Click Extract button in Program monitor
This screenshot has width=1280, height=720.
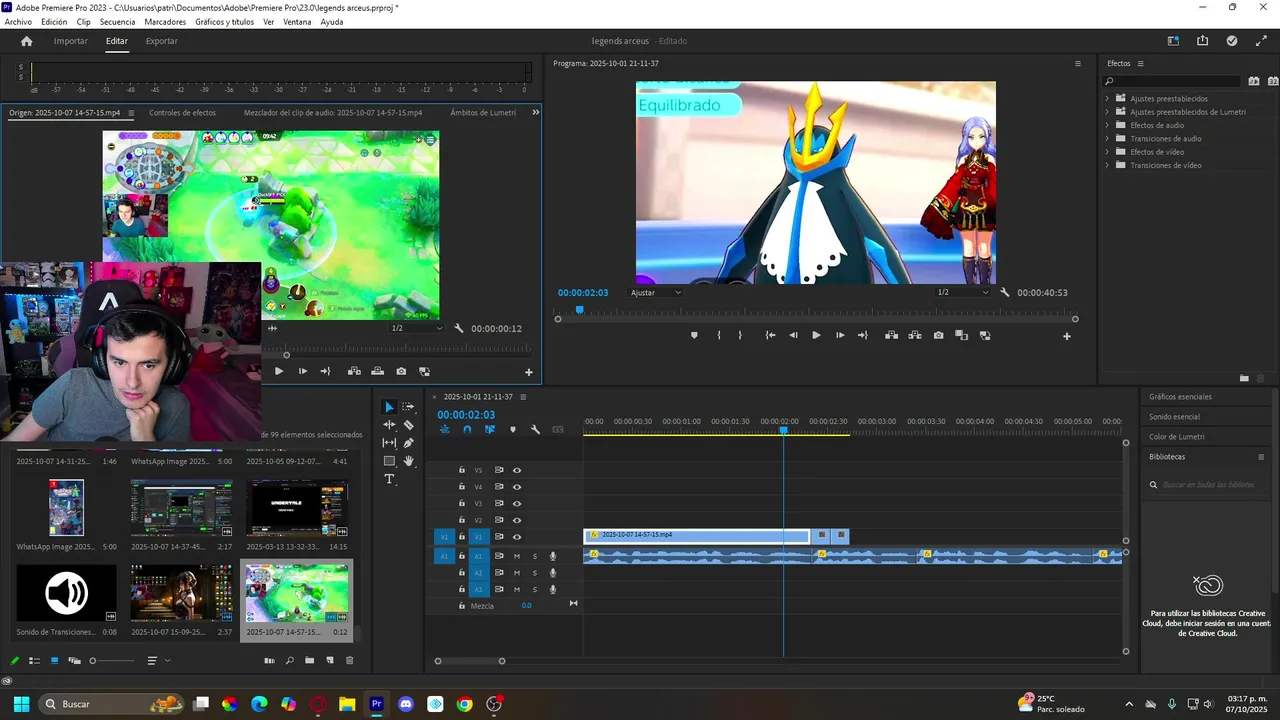click(x=914, y=335)
